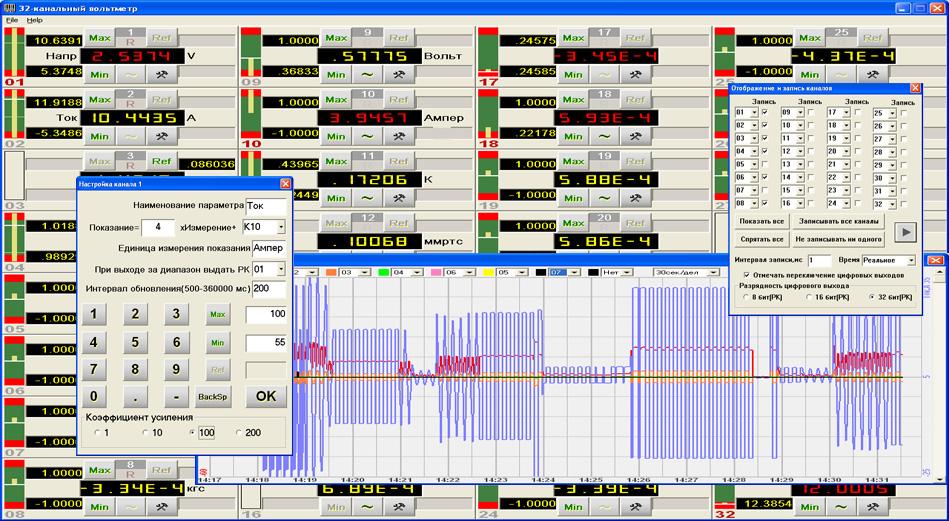Open the РК 01 out-of-range dropdown

[x=281, y=268]
